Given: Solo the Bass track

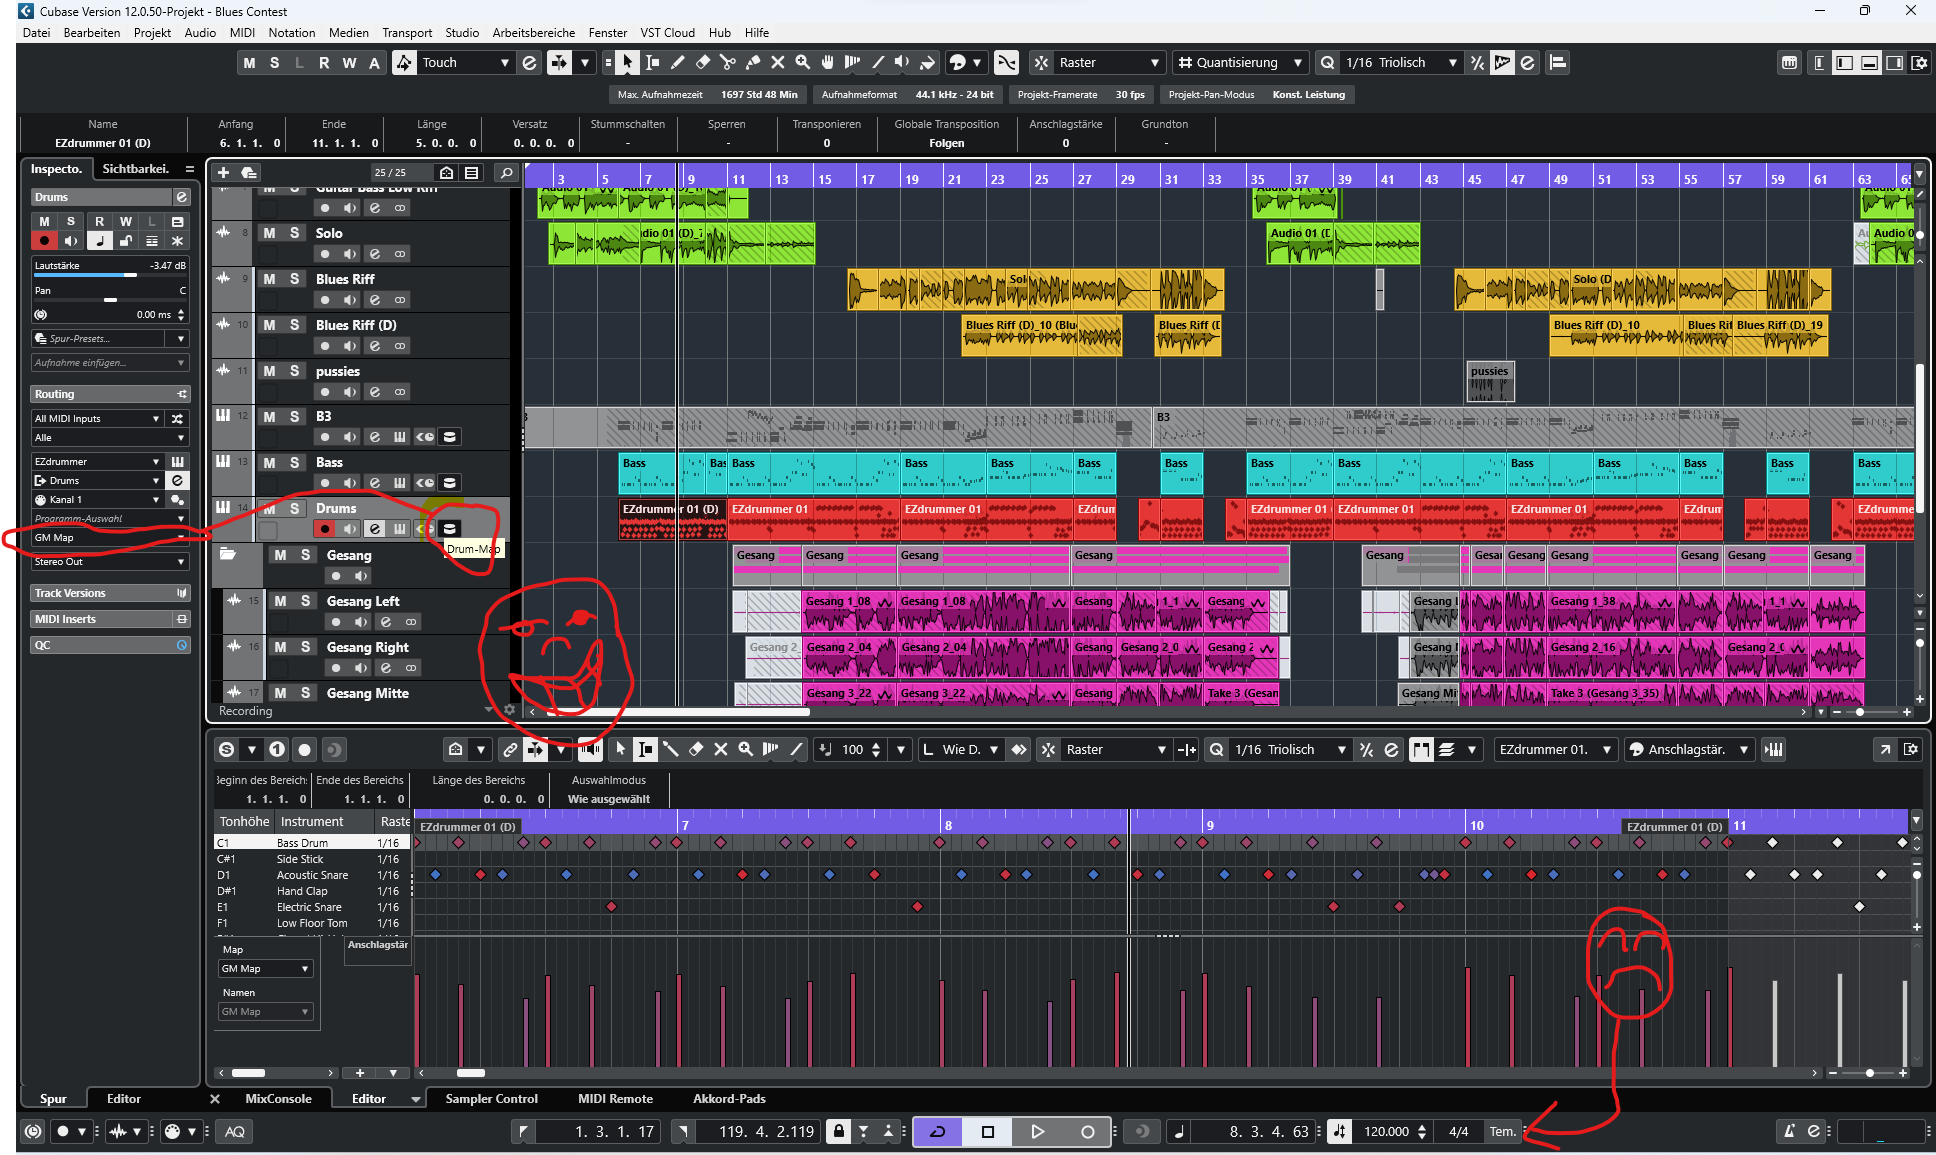Looking at the screenshot, I should tap(294, 462).
